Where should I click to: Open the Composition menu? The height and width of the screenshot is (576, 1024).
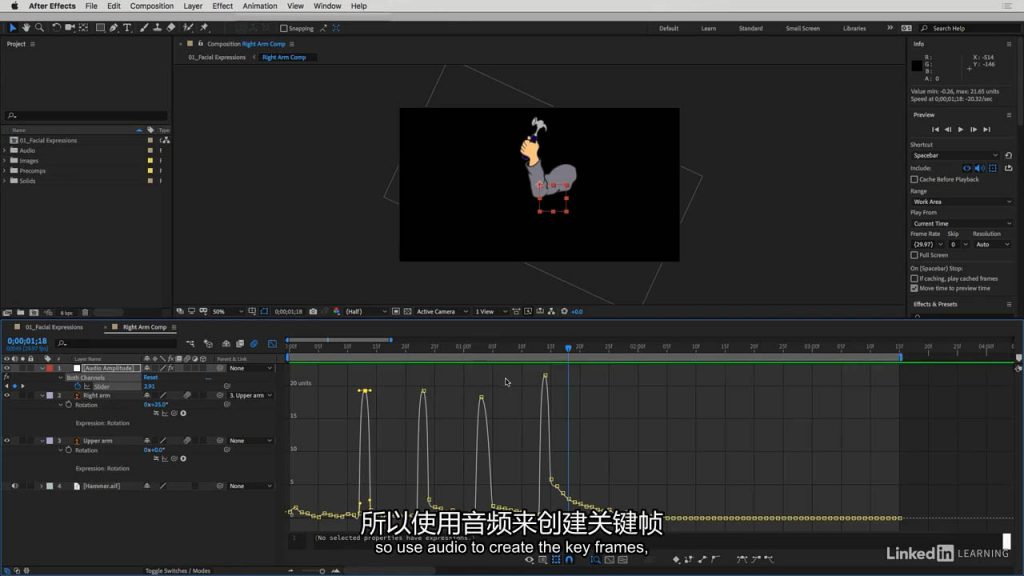[x=152, y=6]
